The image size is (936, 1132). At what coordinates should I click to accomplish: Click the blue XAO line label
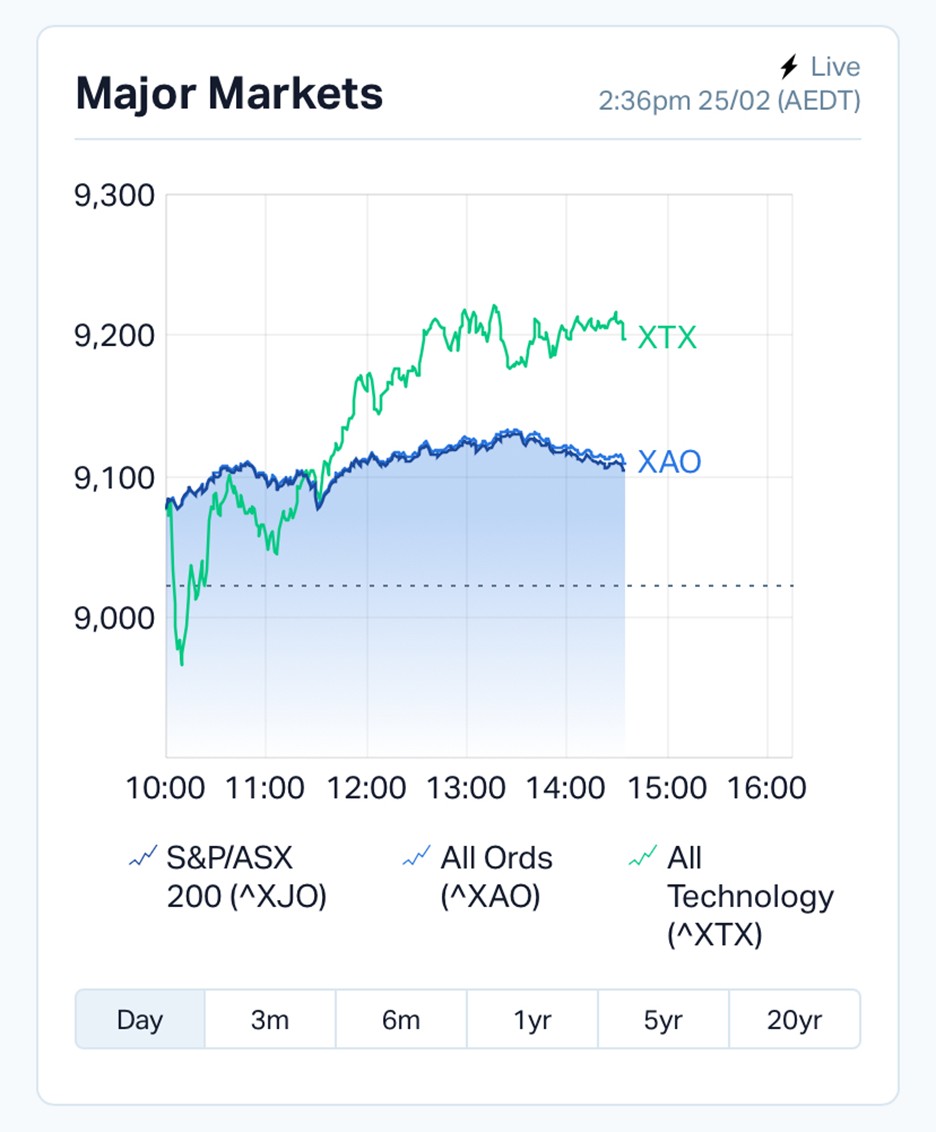pyautogui.click(x=669, y=462)
